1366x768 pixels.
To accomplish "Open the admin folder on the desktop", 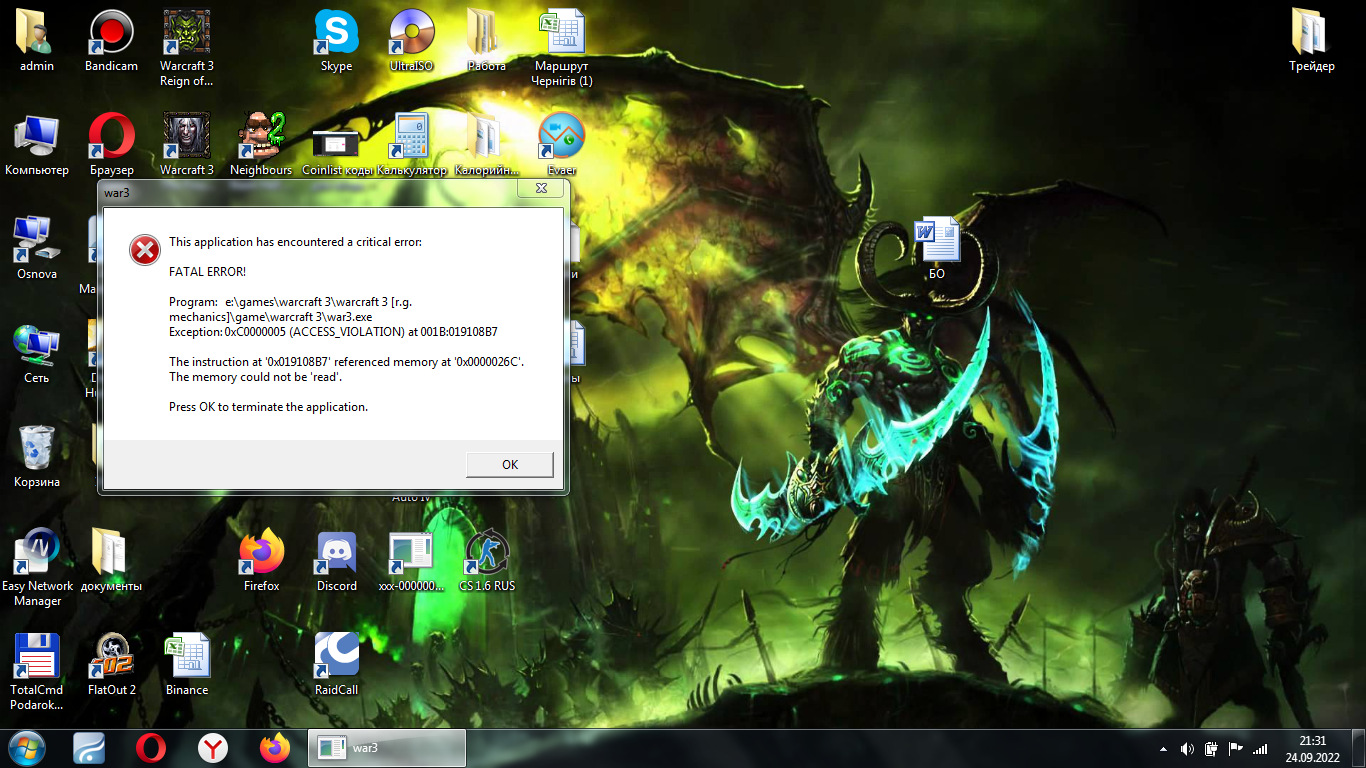I will (37, 41).
